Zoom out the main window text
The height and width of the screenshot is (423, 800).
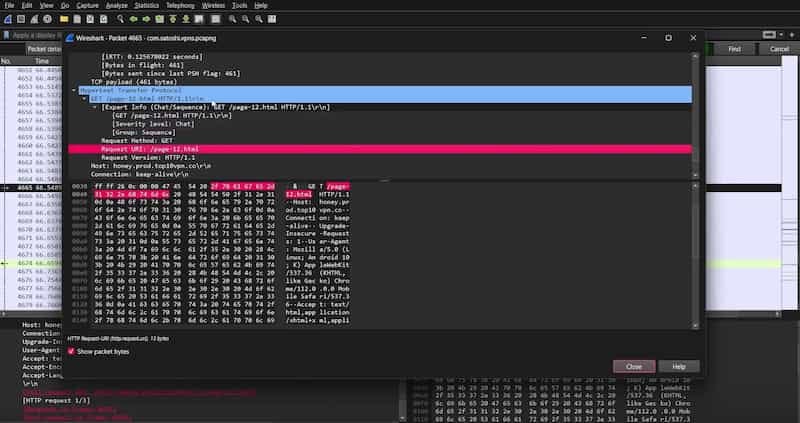tap(246, 19)
